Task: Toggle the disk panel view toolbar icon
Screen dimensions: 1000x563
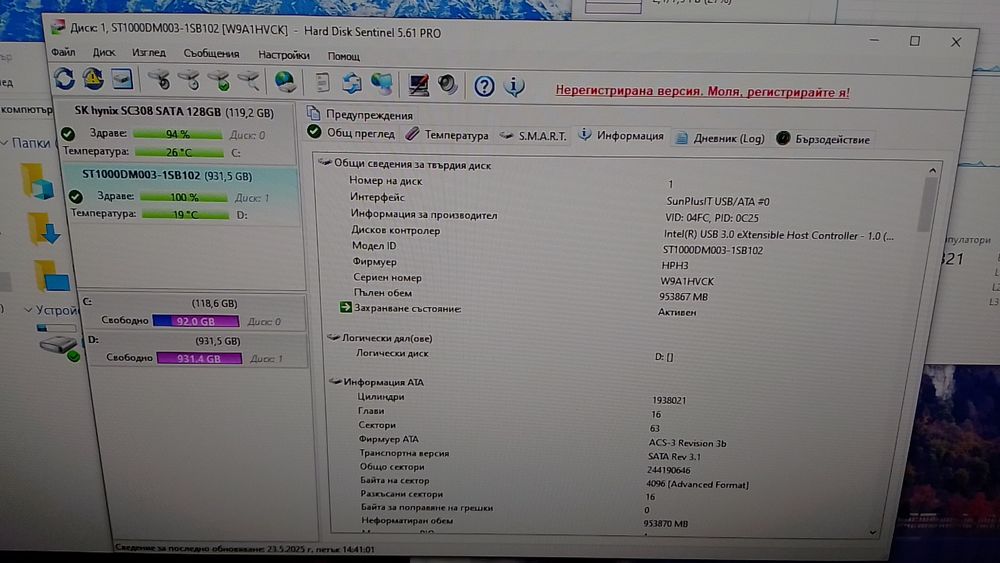Action: coord(122,79)
